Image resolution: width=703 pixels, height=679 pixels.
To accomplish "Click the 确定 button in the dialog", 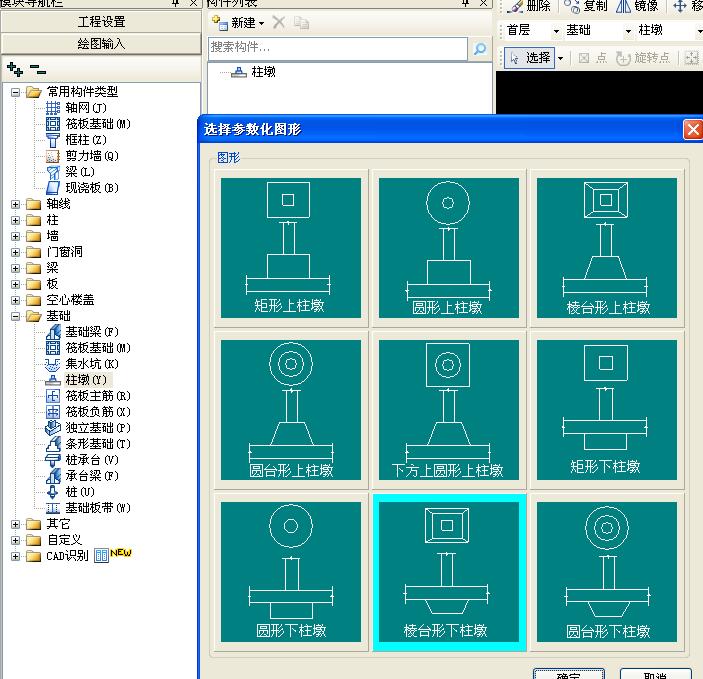I will (568, 674).
